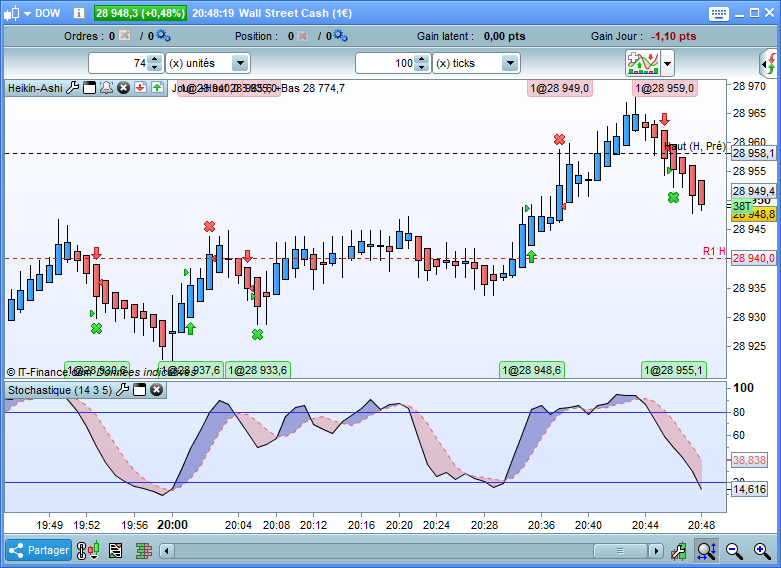This screenshot has width=781, height=568.
Task: Open trading indicators chart button
Action: (643, 63)
